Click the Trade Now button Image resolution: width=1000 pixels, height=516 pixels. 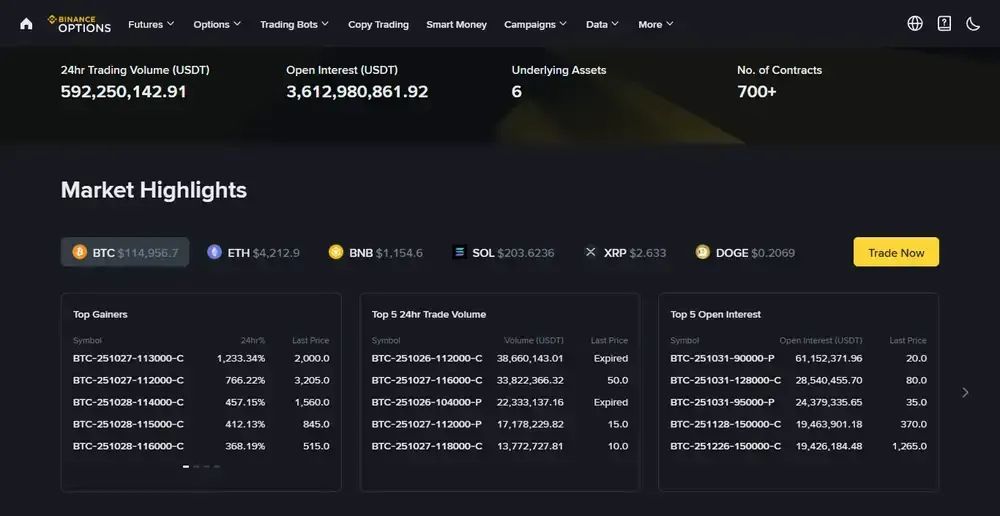click(896, 253)
